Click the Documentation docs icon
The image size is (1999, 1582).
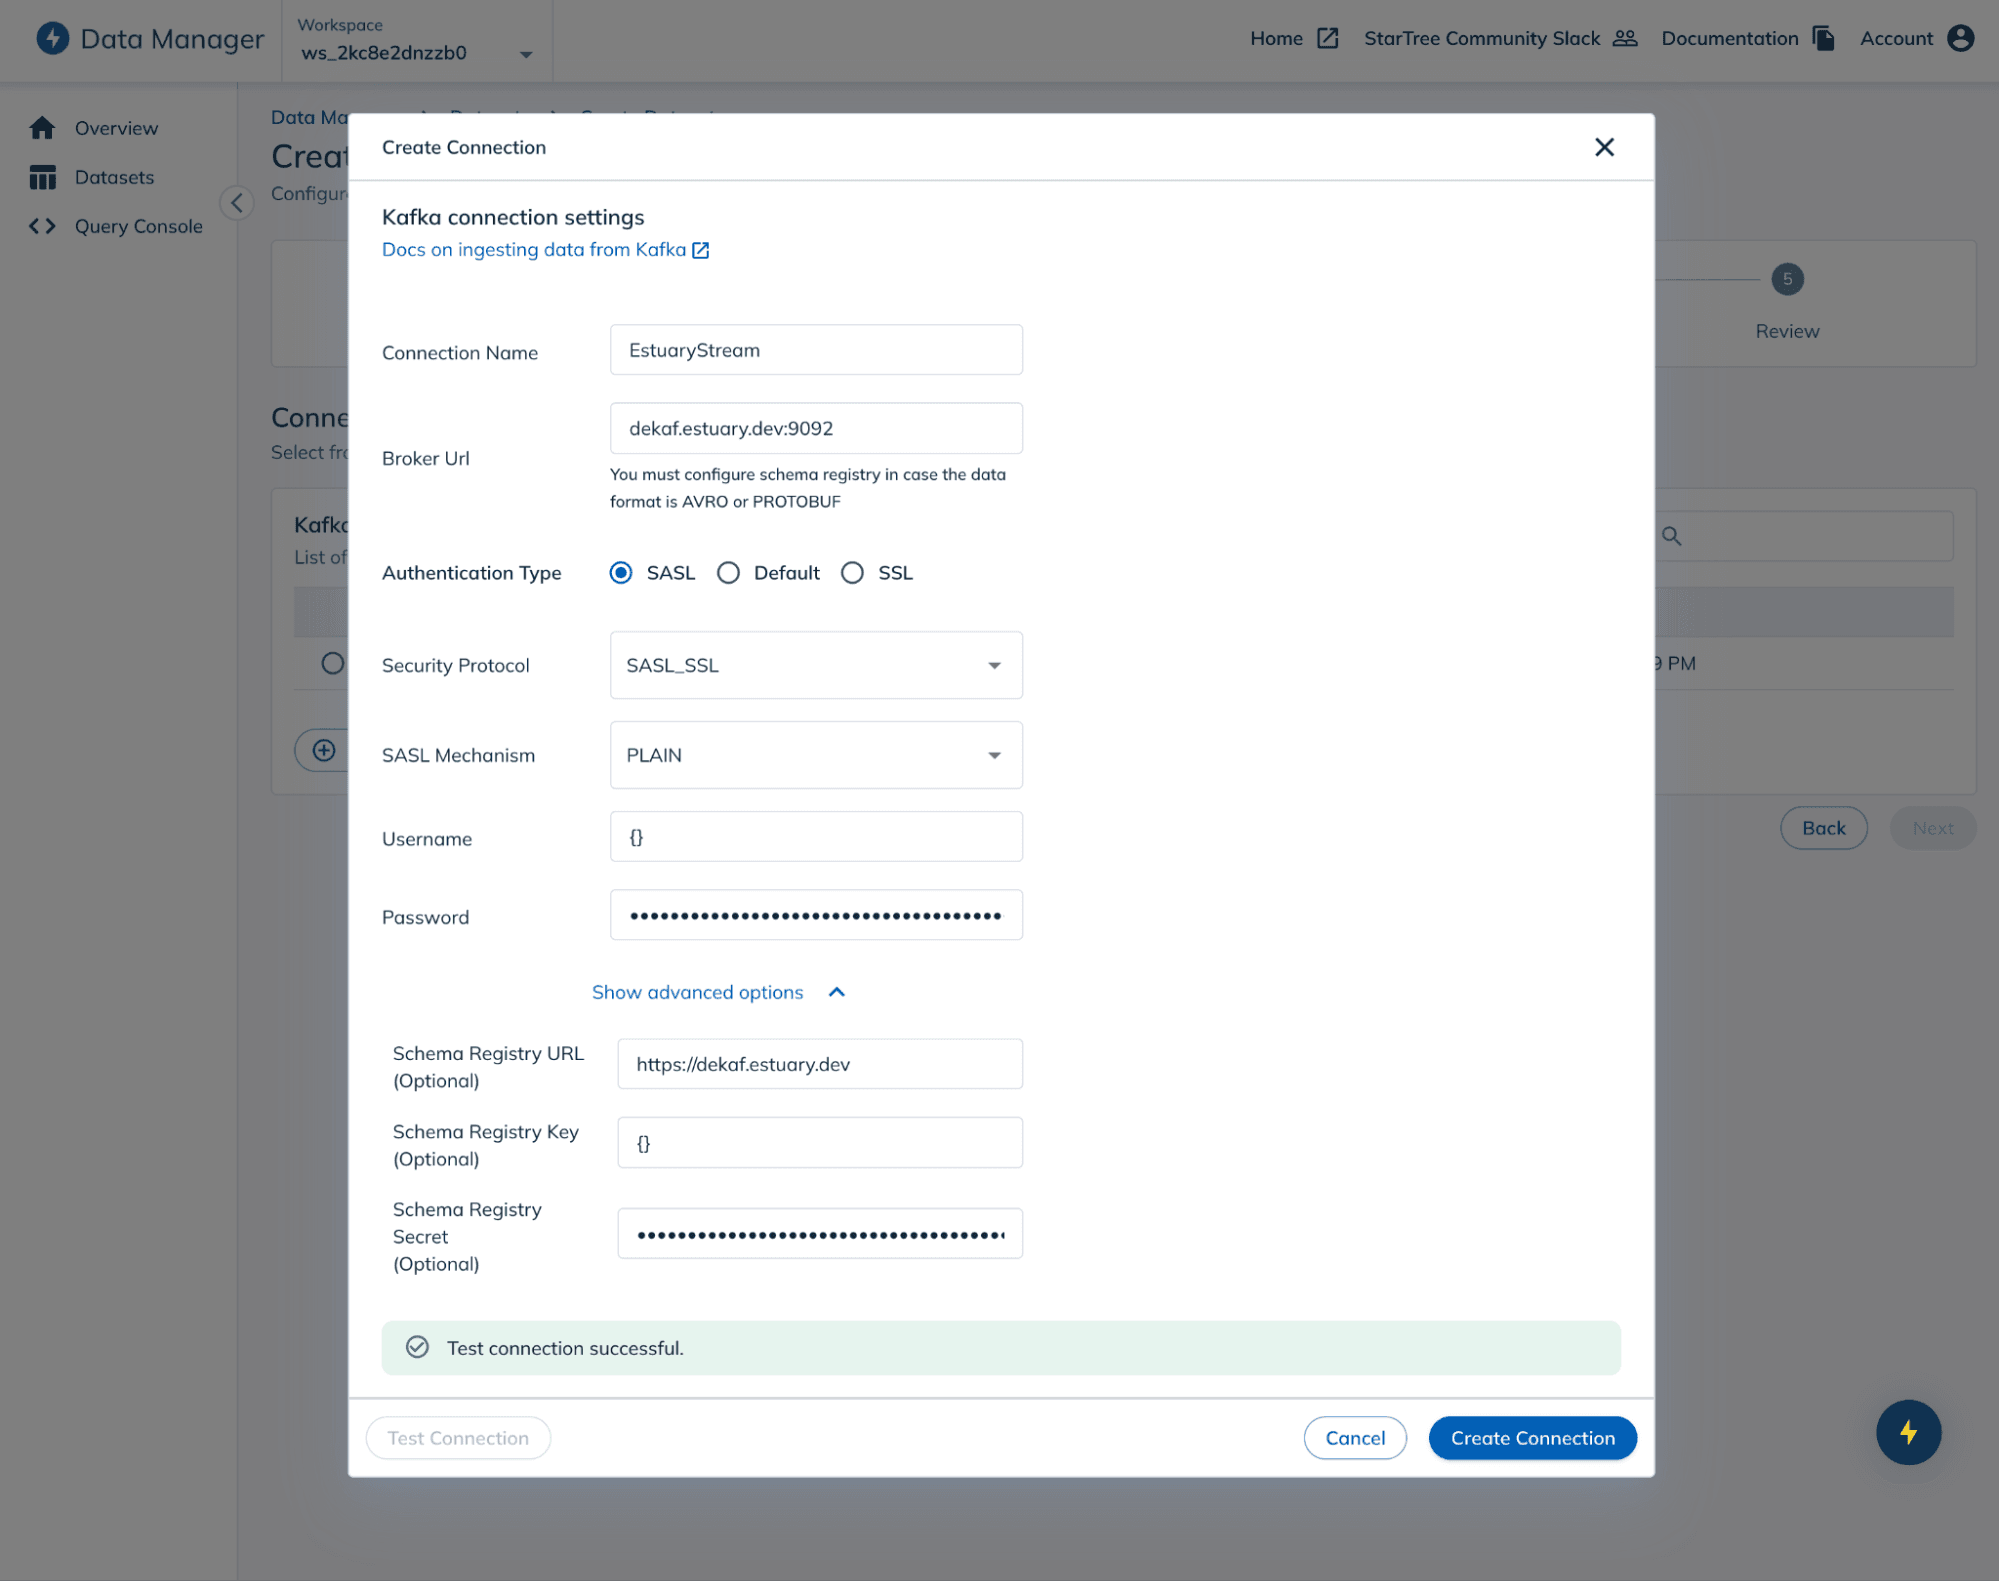click(x=1823, y=38)
